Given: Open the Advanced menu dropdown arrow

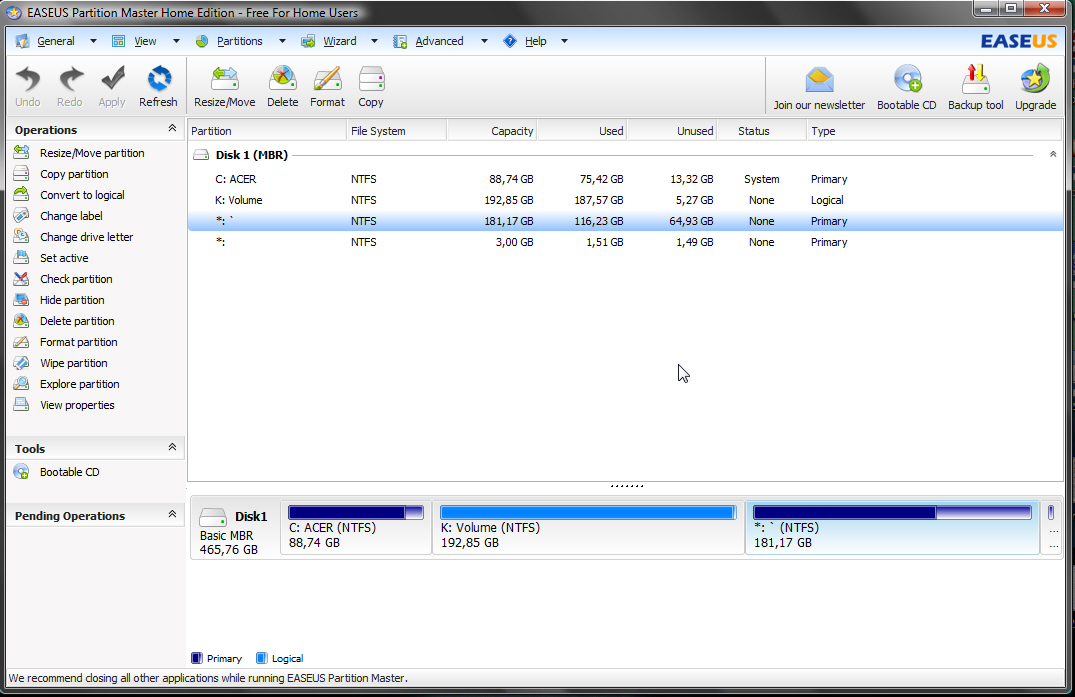Looking at the screenshot, I should point(484,41).
